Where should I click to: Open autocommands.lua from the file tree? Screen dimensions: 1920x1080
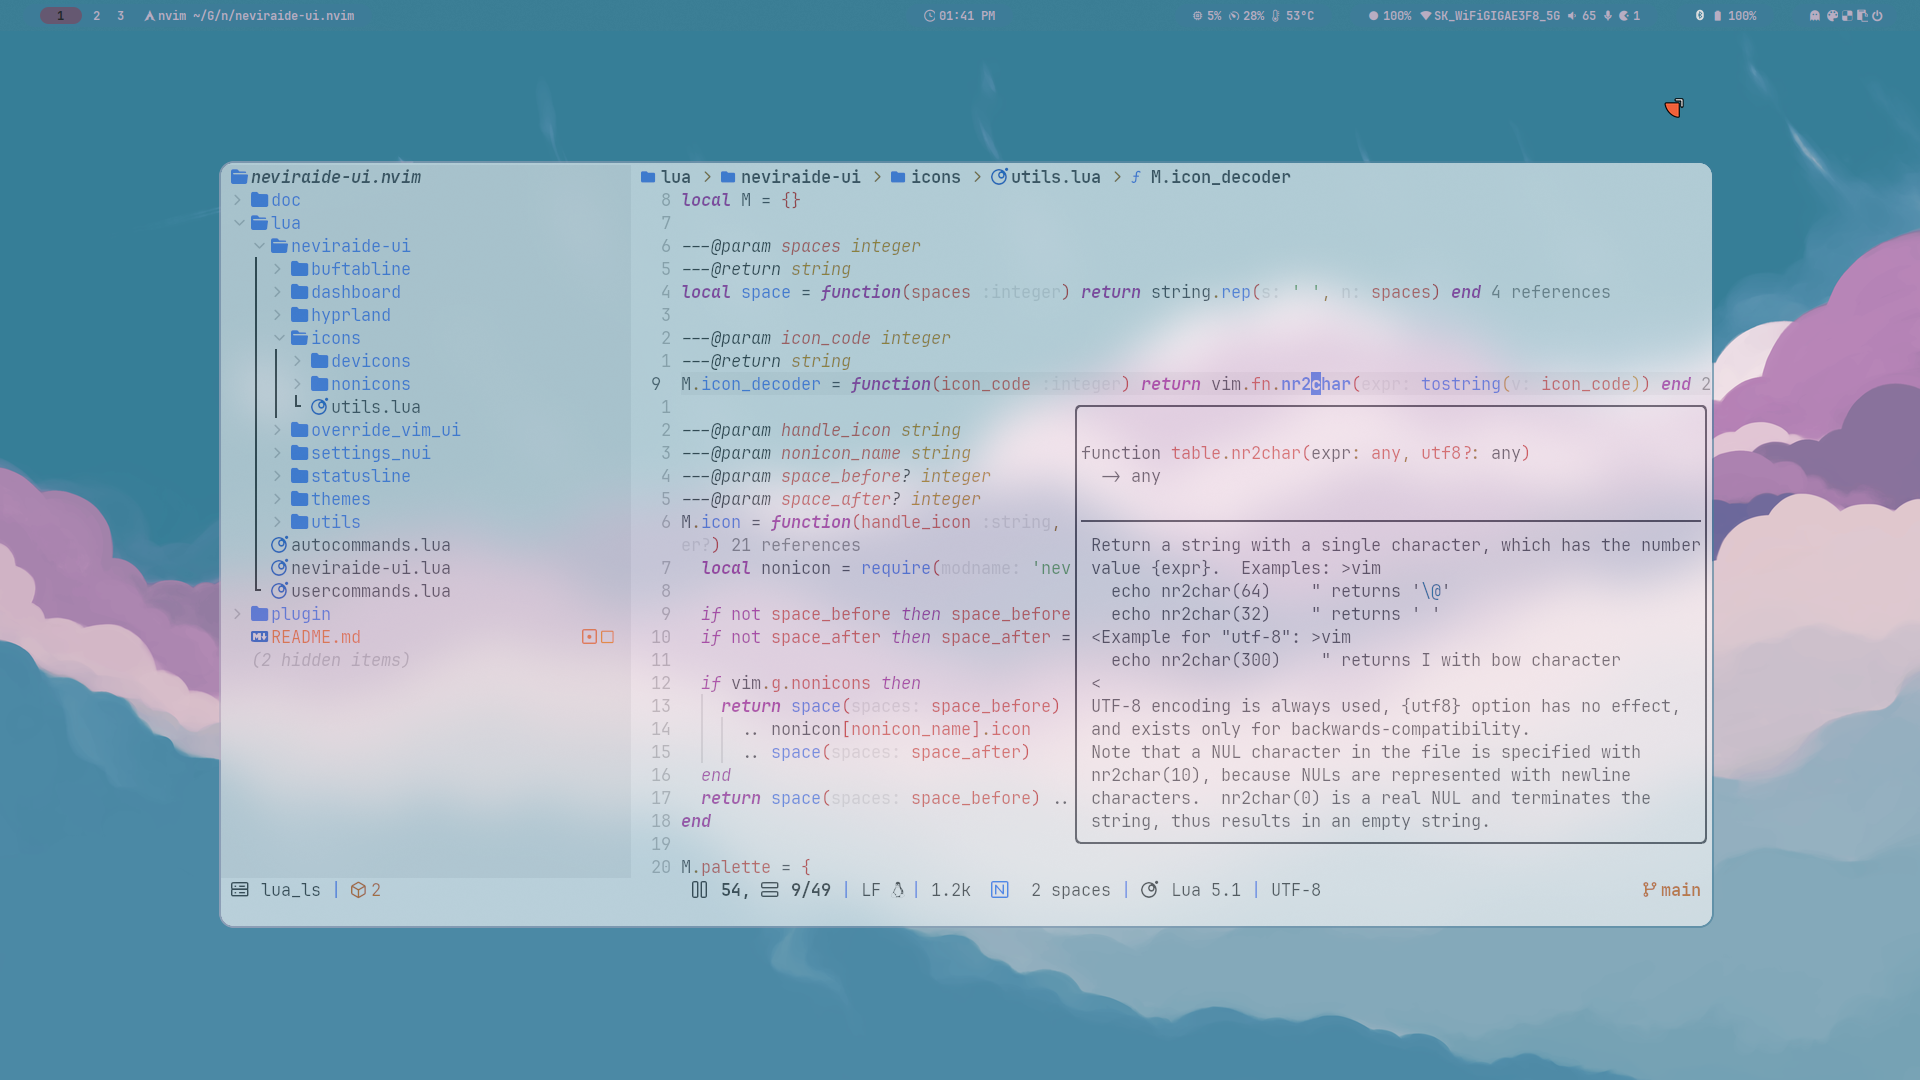pyautogui.click(x=370, y=545)
